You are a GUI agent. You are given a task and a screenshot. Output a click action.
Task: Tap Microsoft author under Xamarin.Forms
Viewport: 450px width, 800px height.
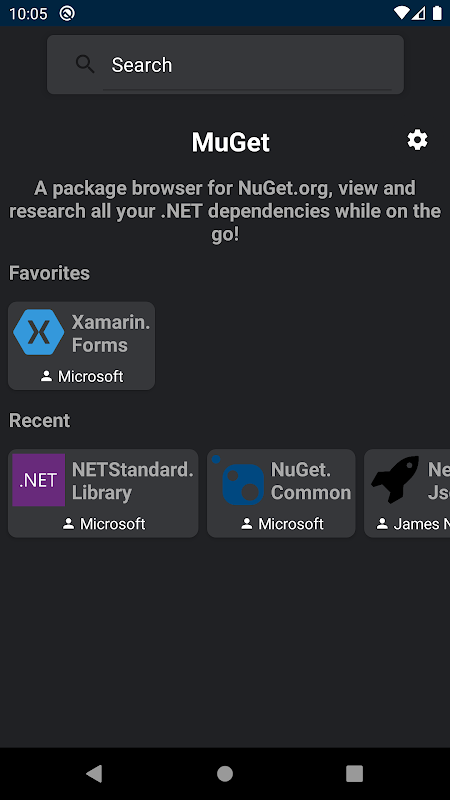tap(90, 377)
